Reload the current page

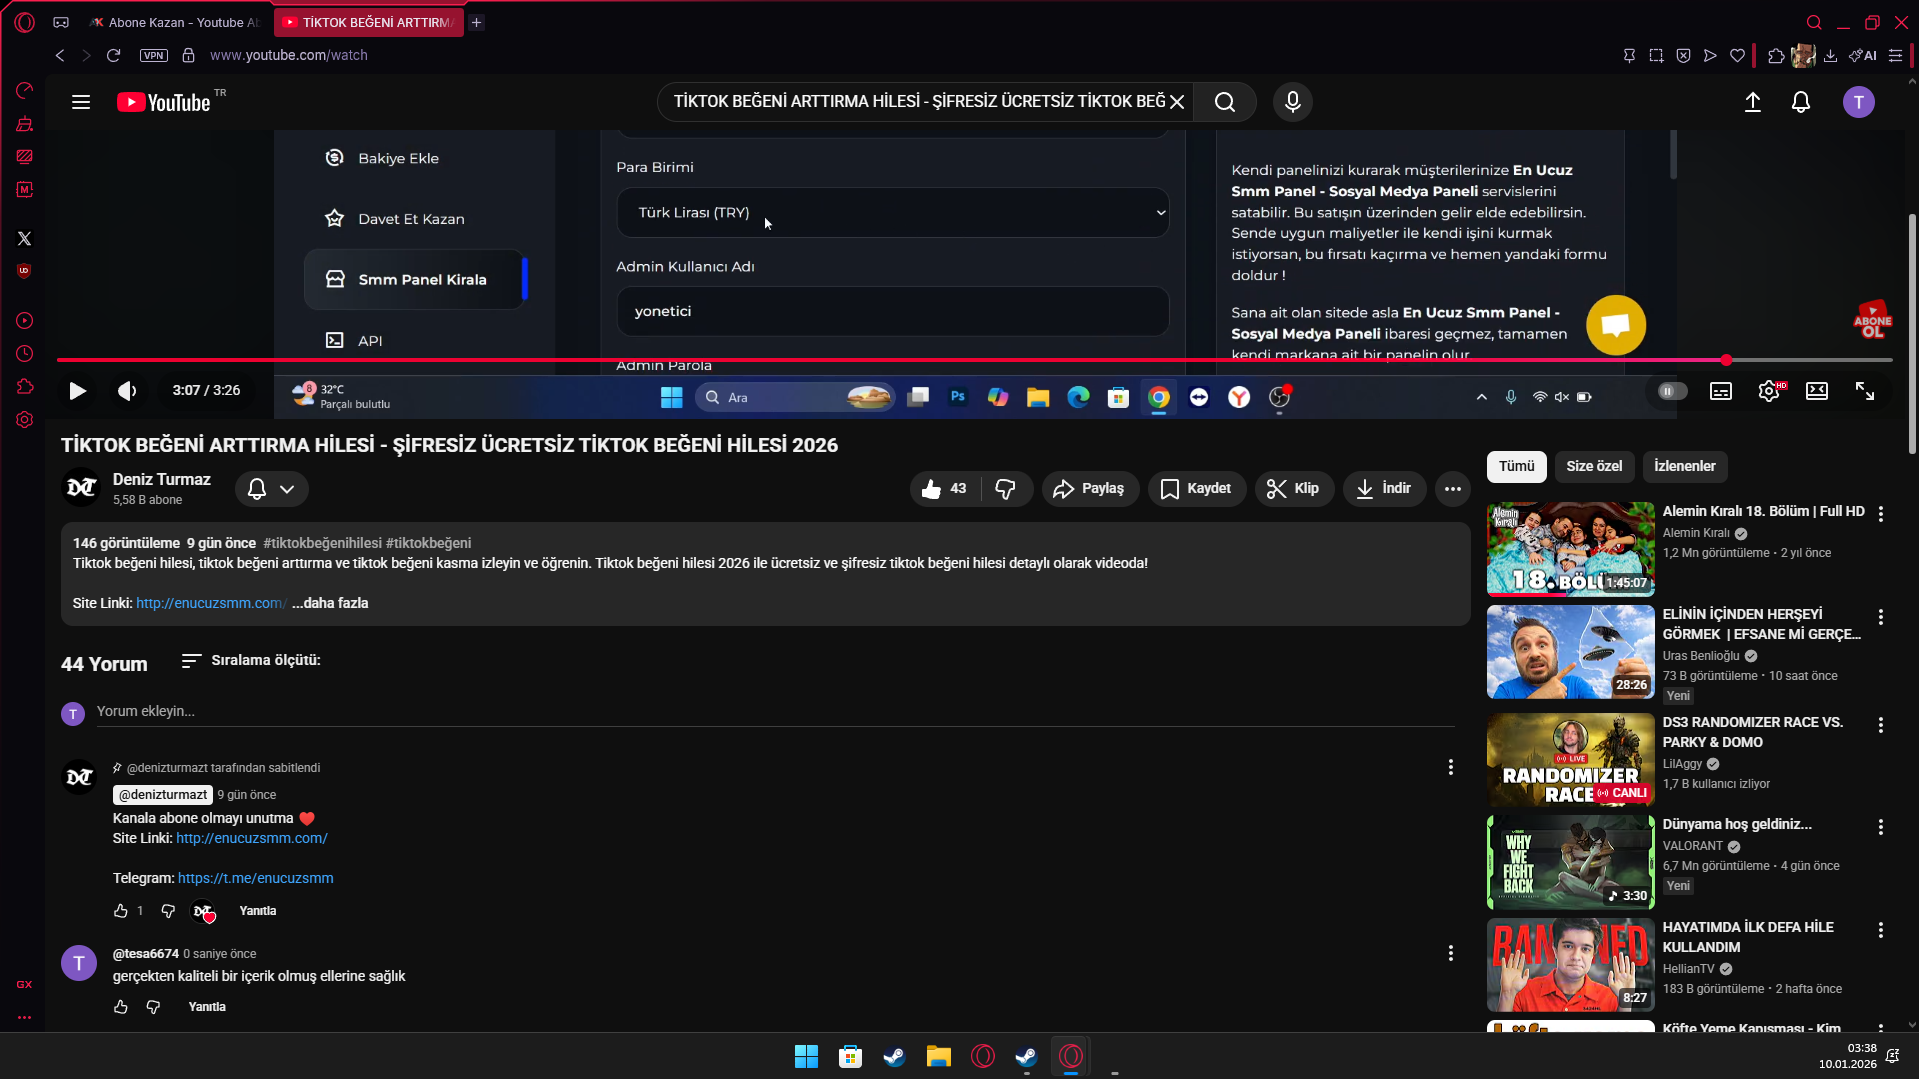click(114, 55)
